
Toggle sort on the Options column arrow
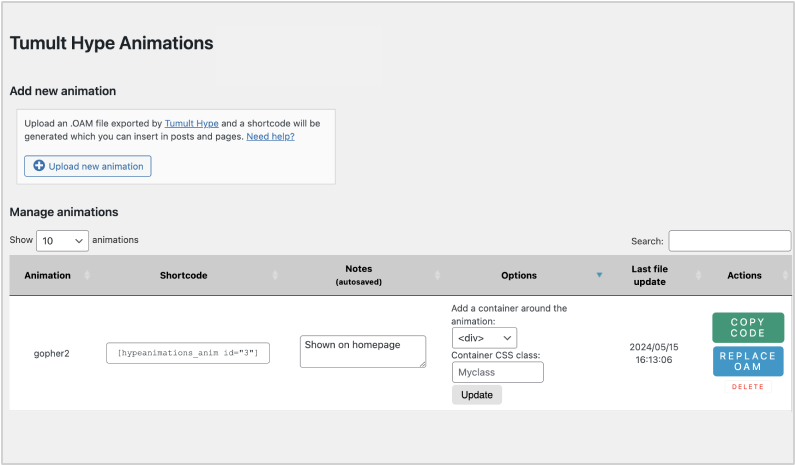tap(599, 275)
